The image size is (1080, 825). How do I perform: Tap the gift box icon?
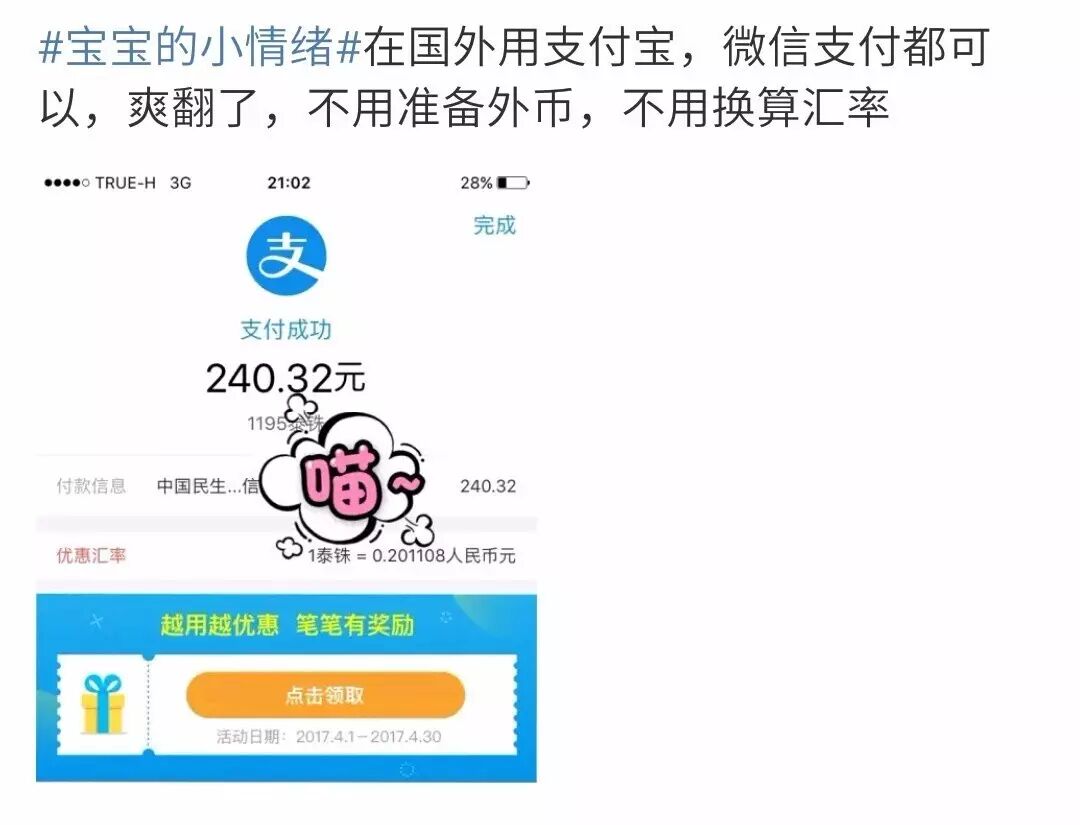click(x=103, y=704)
